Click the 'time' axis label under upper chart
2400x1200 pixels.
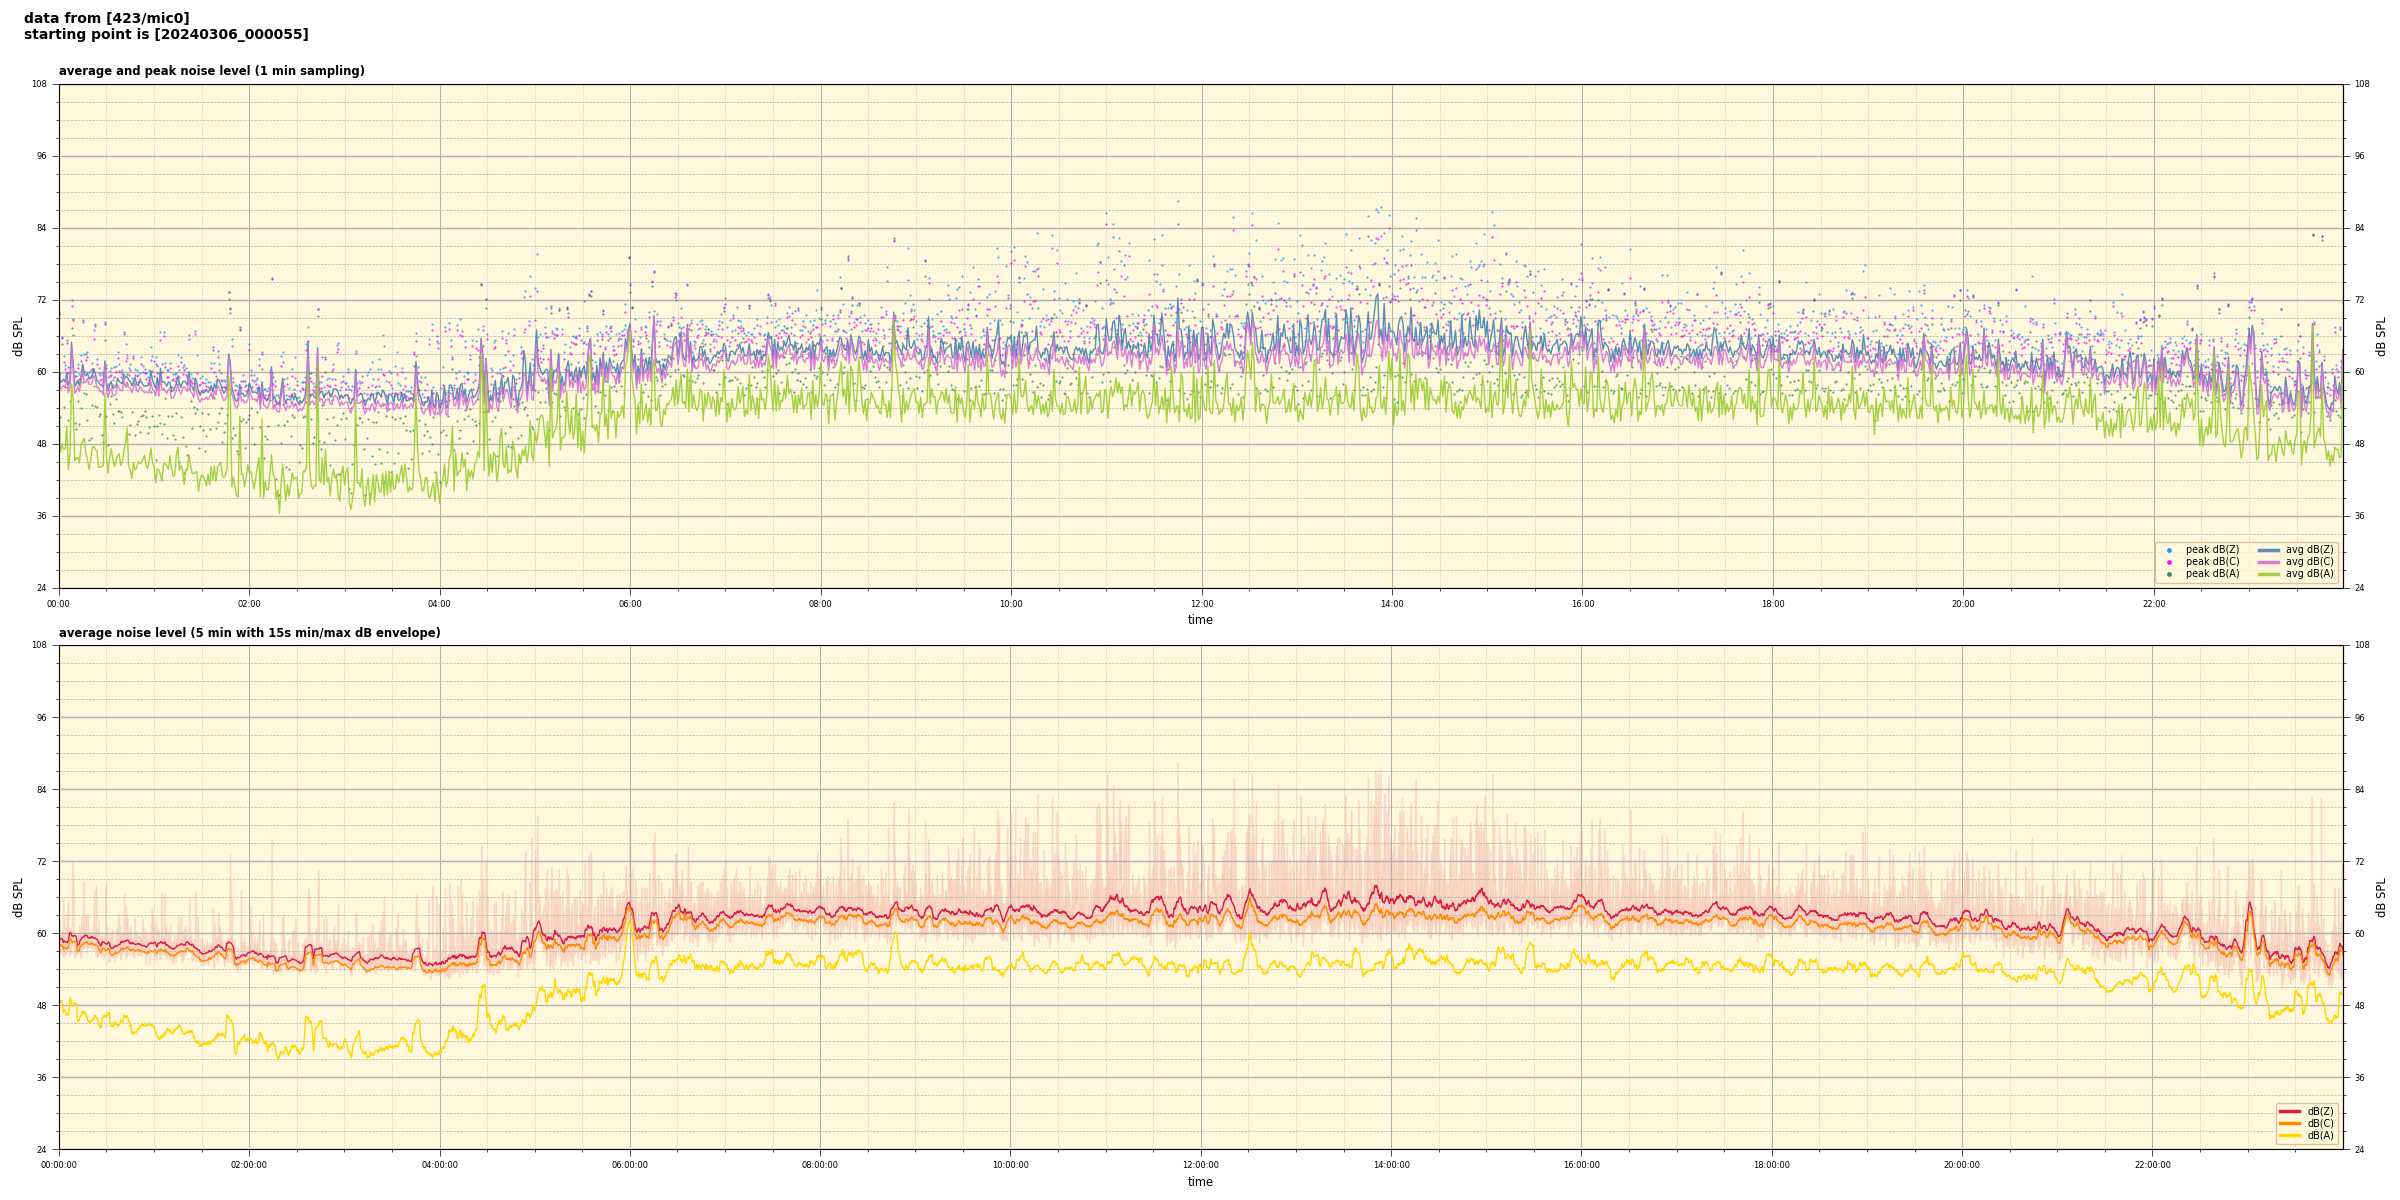(1200, 620)
